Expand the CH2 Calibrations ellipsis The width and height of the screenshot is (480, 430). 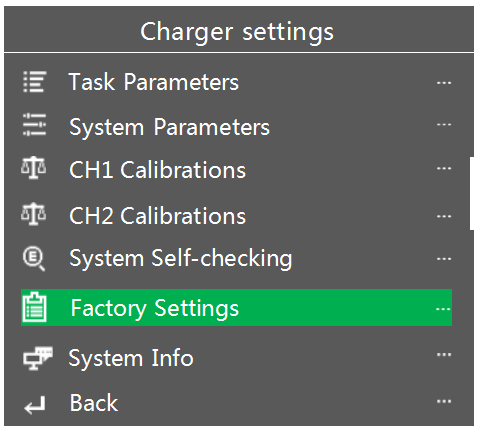(444, 216)
